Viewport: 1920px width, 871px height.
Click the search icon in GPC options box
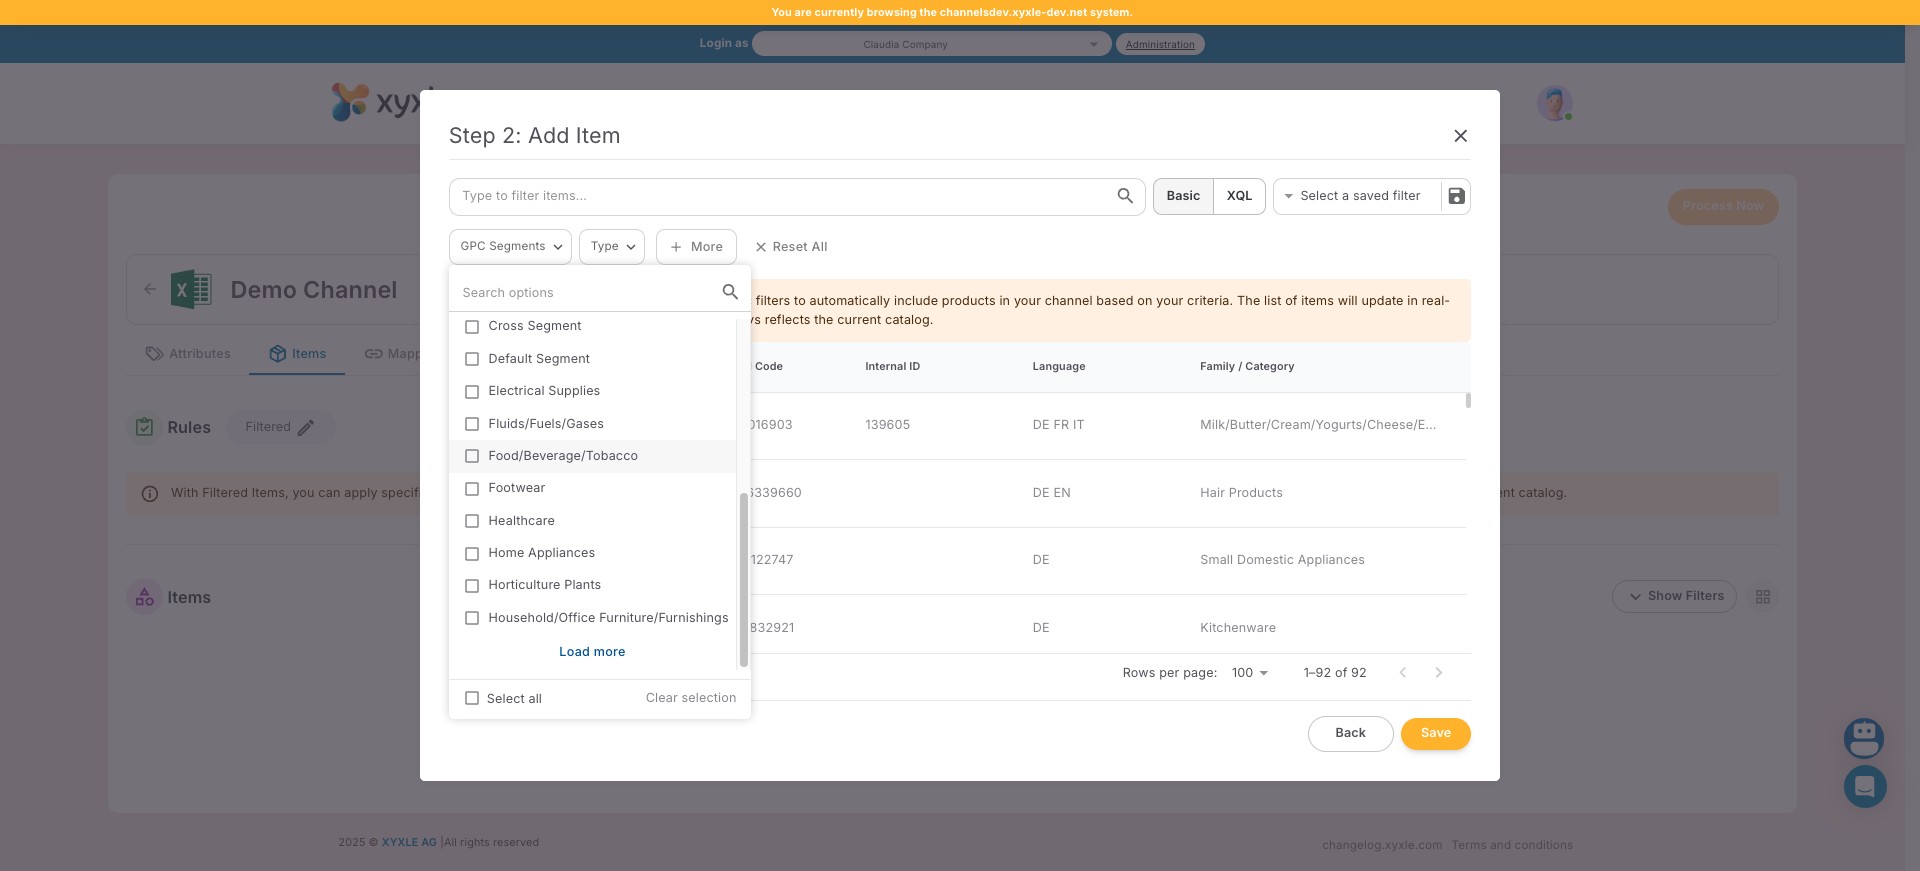tap(730, 292)
